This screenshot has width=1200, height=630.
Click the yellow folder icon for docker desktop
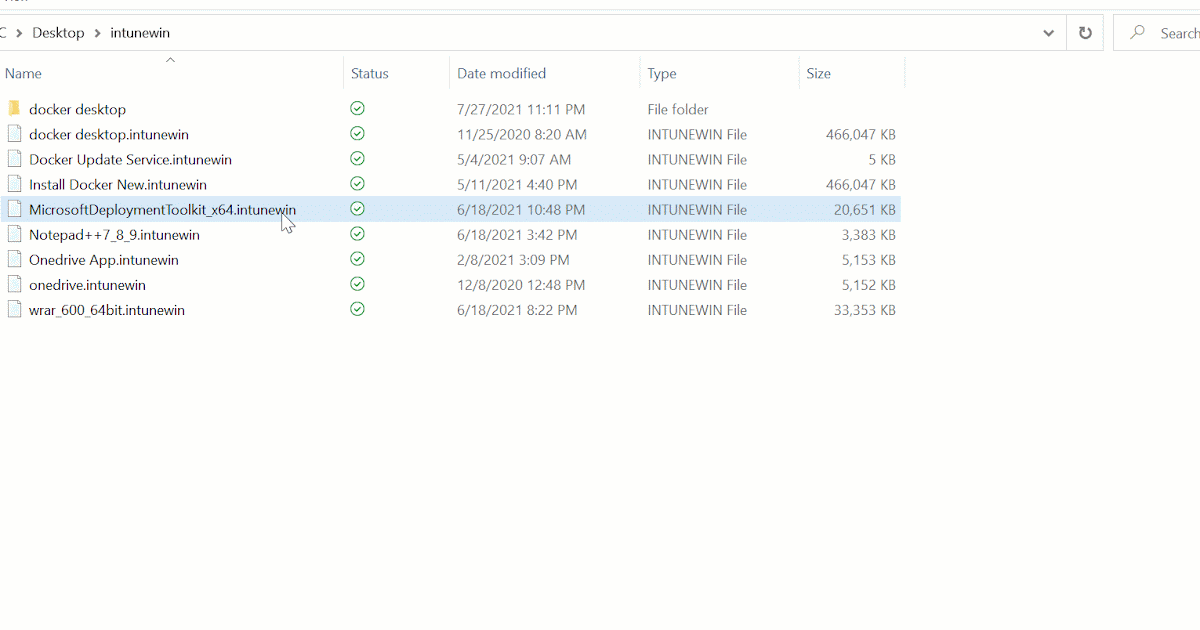(14, 108)
